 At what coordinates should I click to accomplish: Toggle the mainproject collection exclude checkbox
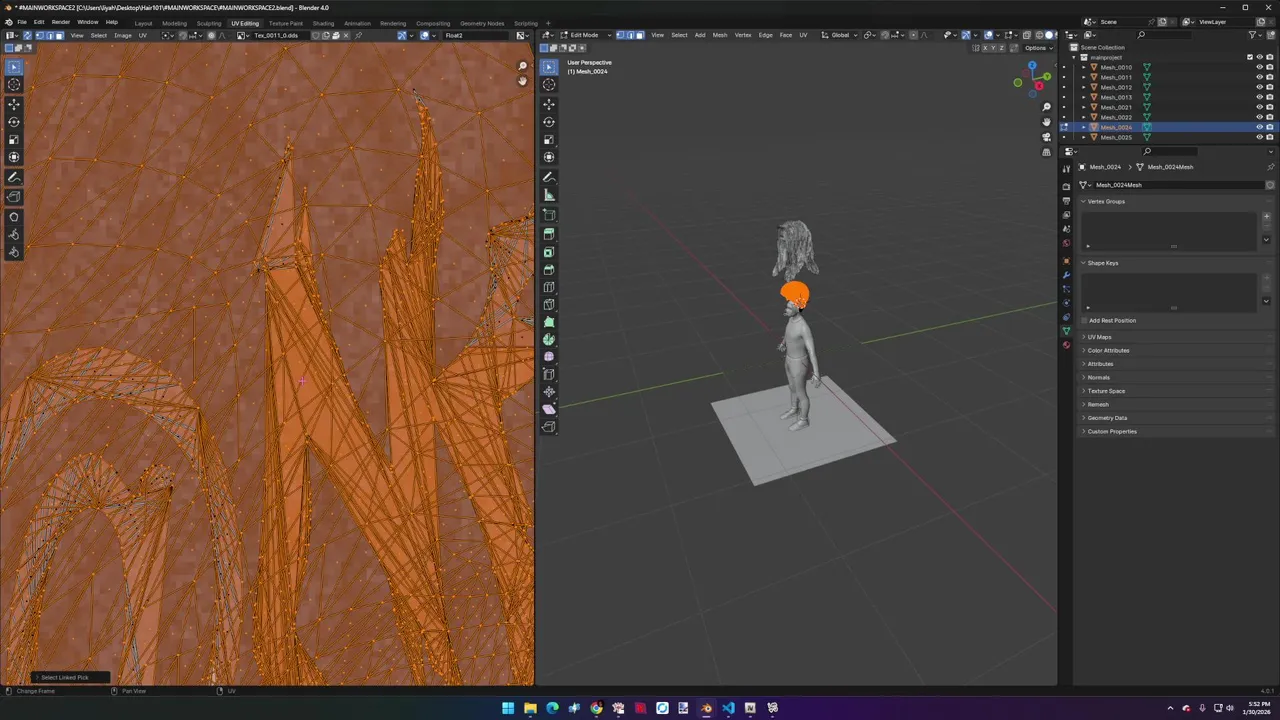pyautogui.click(x=1249, y=57)
